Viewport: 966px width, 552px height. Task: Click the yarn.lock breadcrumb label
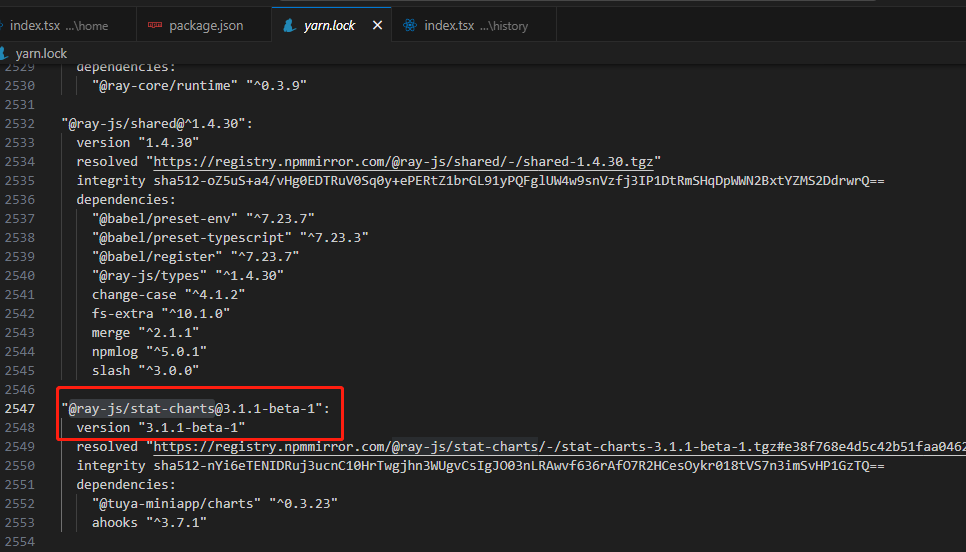click(x=41, y=53)
